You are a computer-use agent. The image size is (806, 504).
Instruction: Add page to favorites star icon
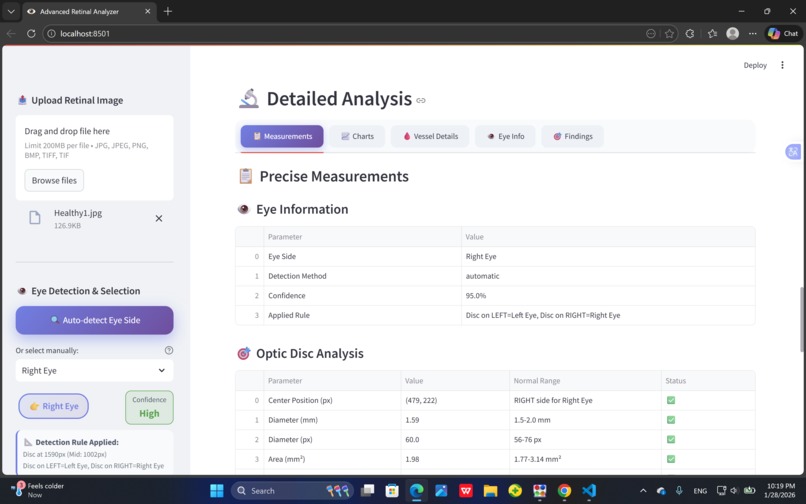point(669,33)
